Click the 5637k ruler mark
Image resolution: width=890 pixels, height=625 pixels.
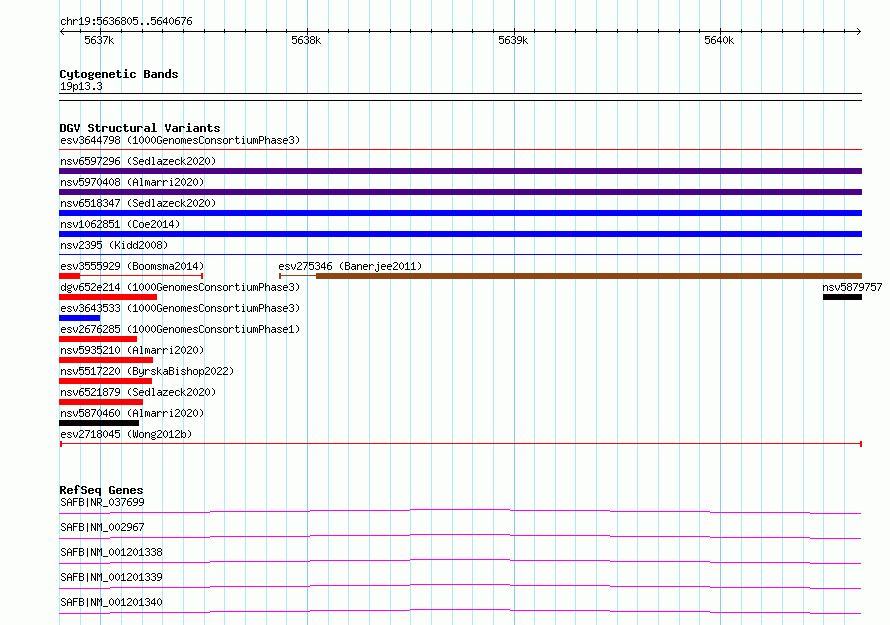pos(99,40)
